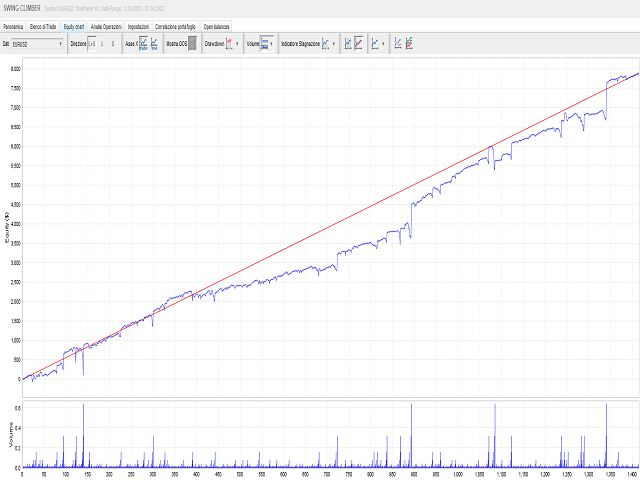Image resolution: width=640 pixels, height=480 pixels.
Task: Open the Correlazione portafoglio tab
Action: pyautogui.click(x=176, y=27)
